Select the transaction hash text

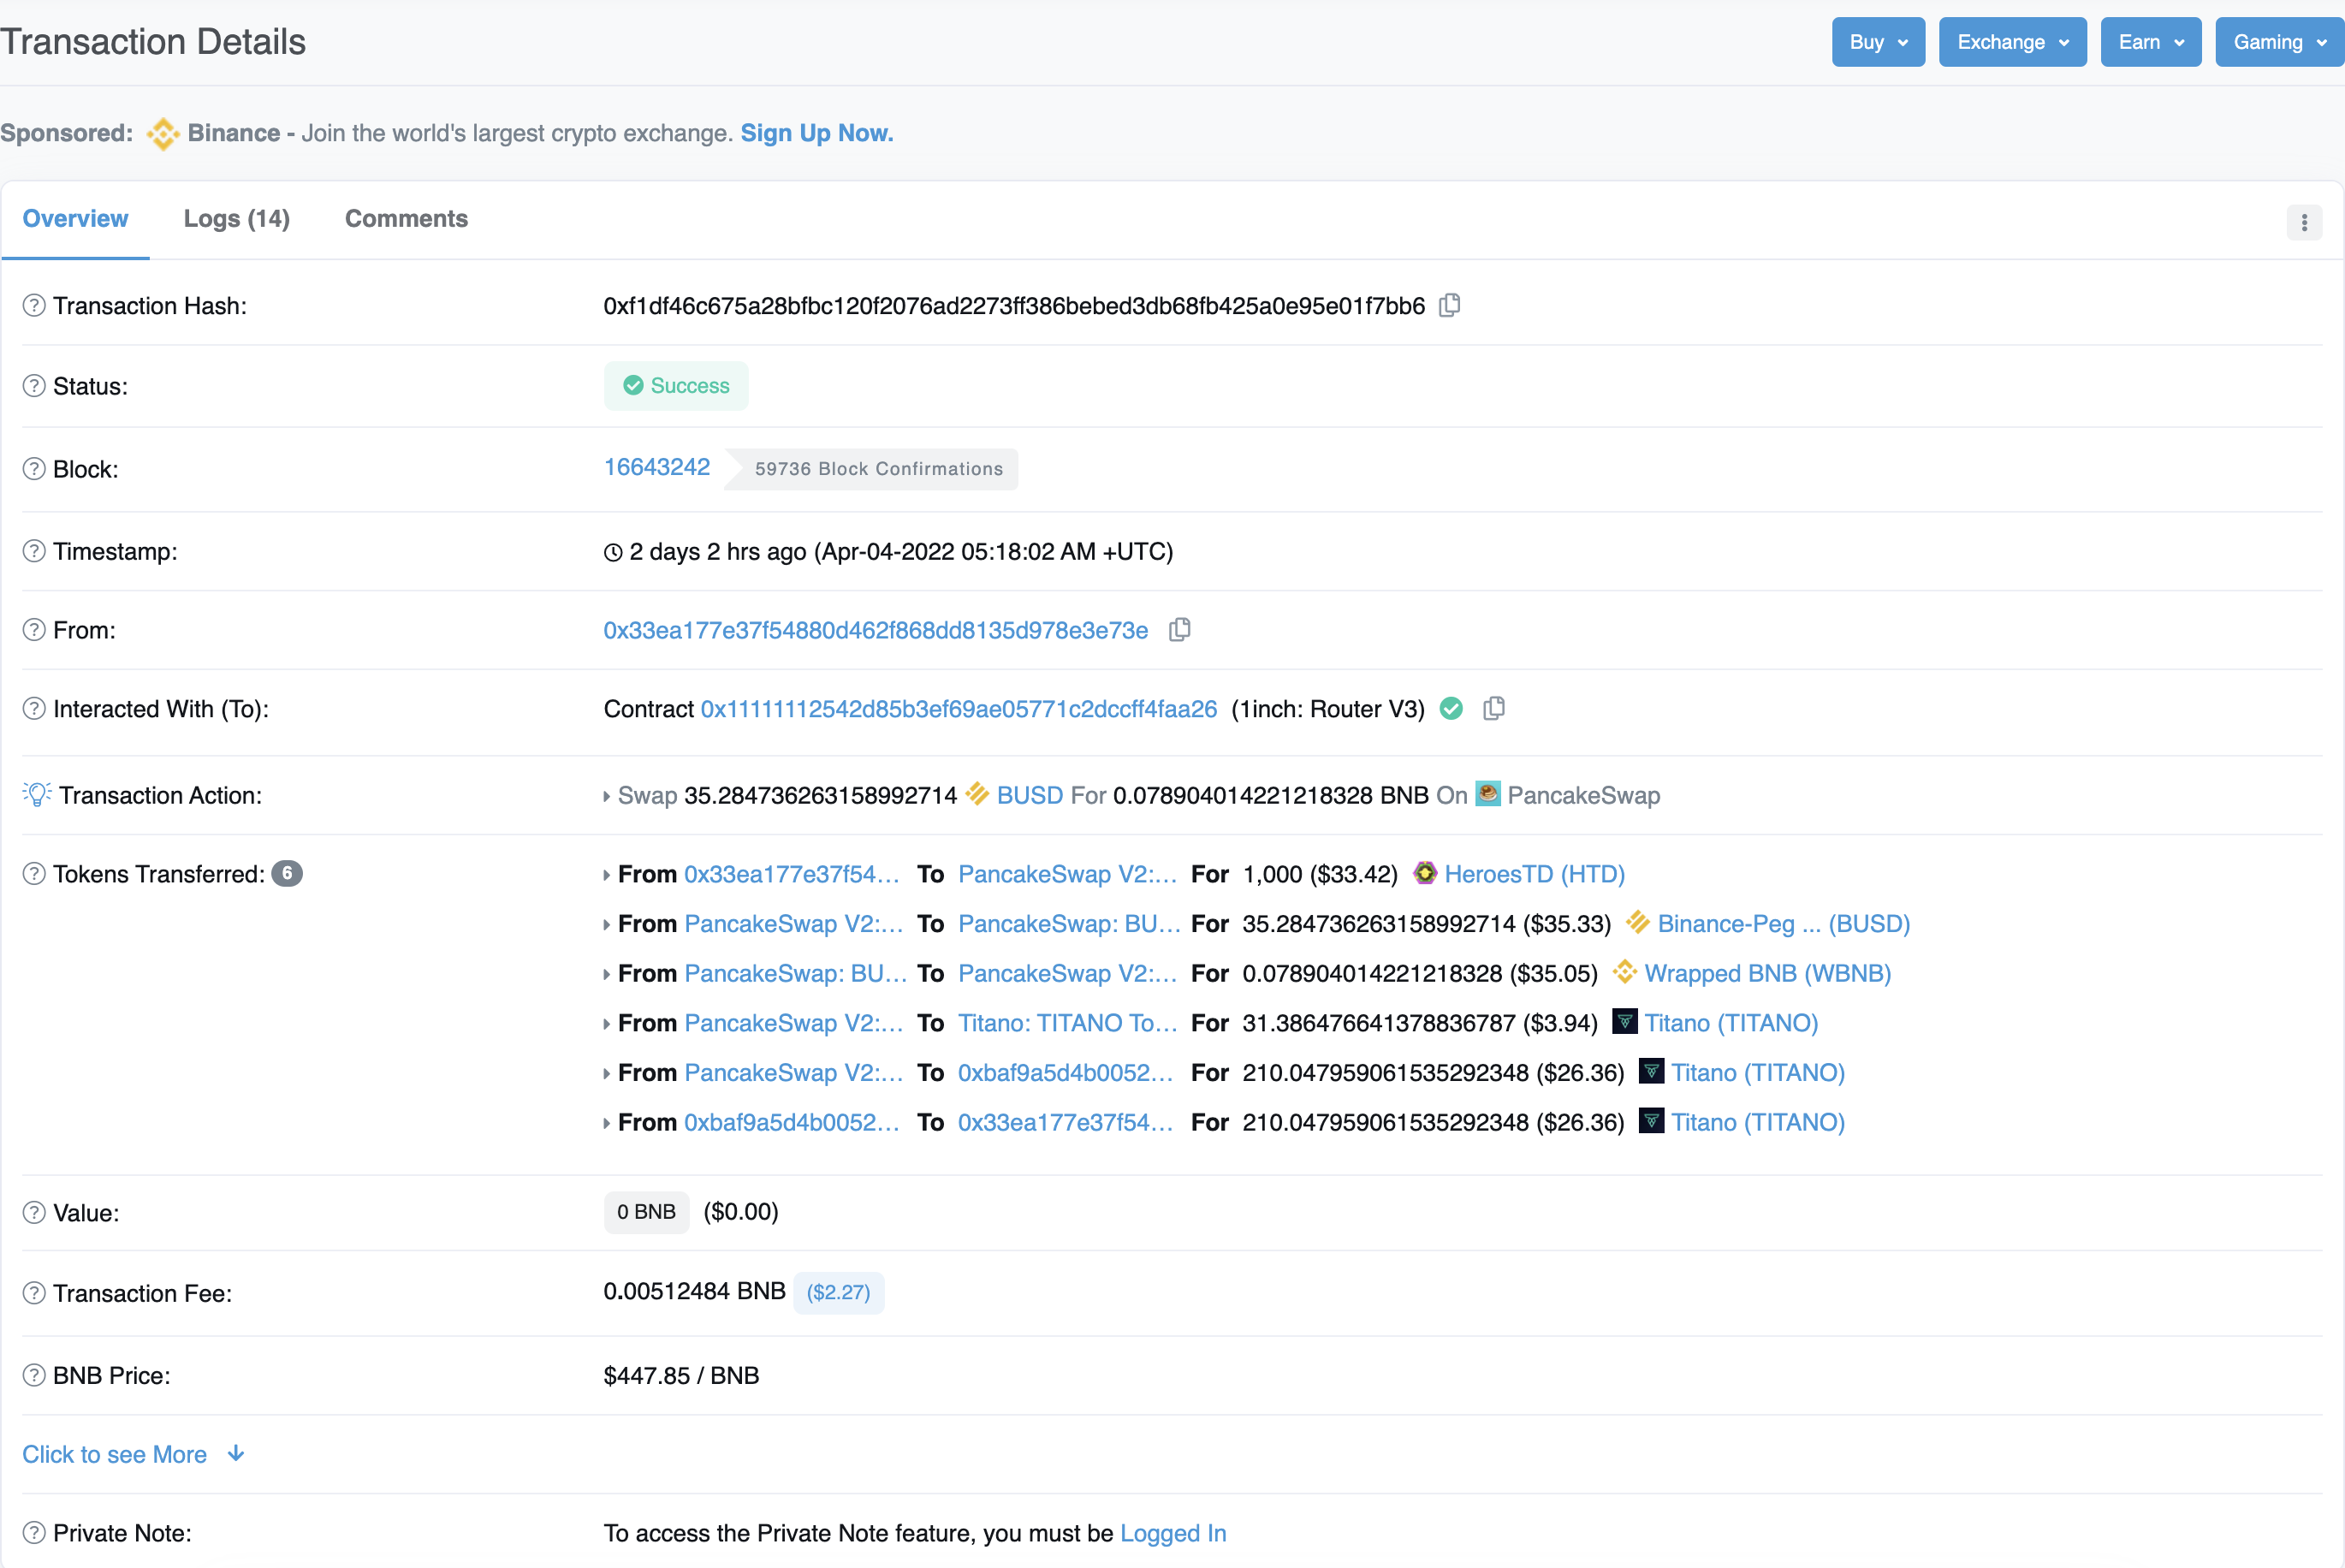(1014, 306)
